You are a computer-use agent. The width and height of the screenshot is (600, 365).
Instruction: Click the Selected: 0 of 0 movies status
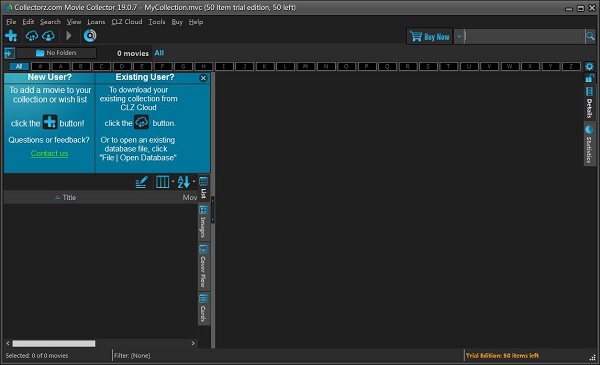coord(37,356)
